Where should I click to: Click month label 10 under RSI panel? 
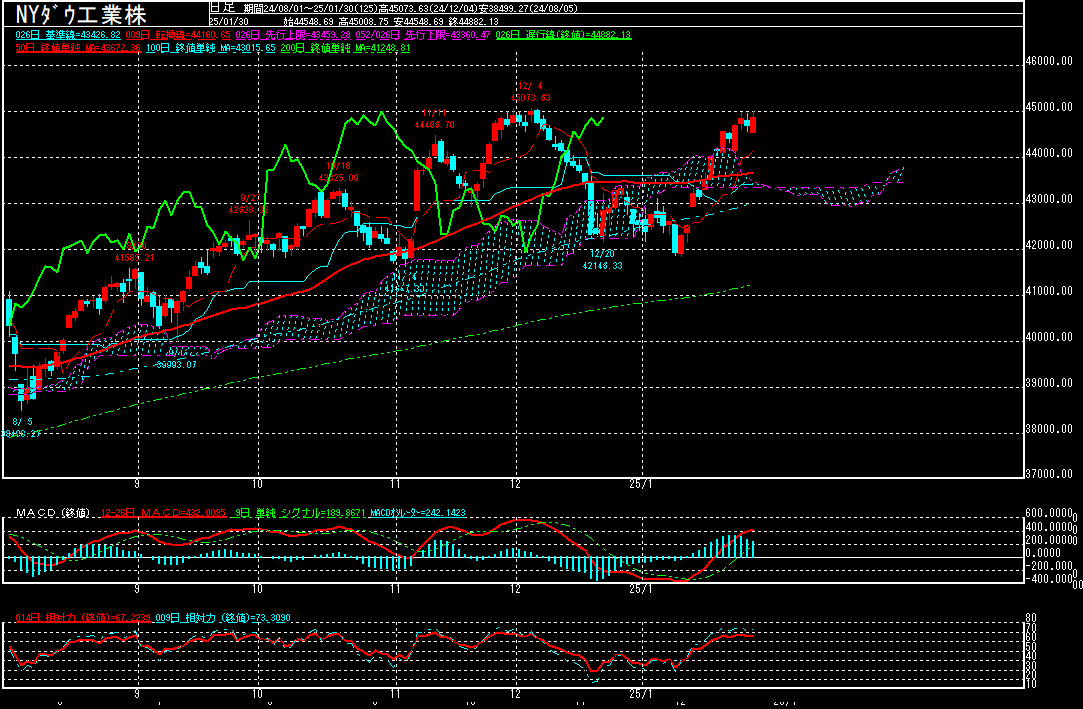coord(257,694)
